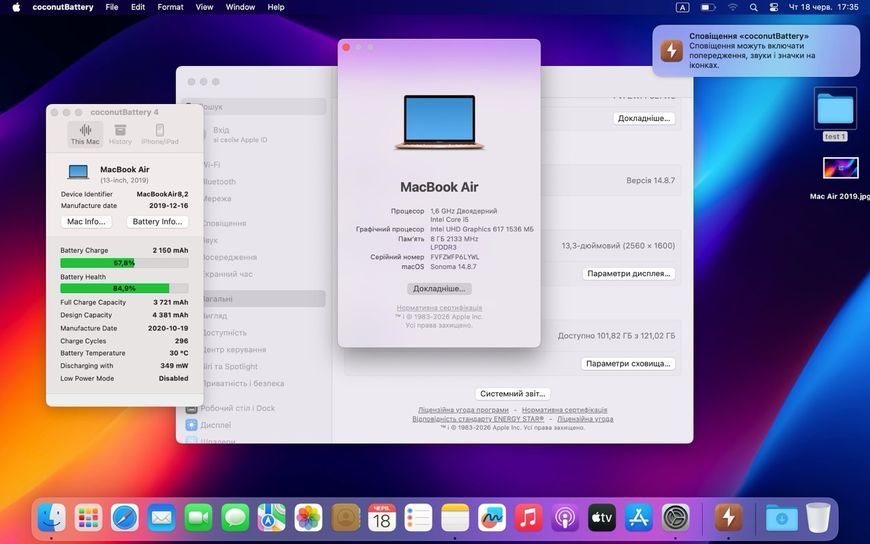Click Charge Cycles value 296
Viewport: 870px width, 544px height.
[x=181, y=341]
